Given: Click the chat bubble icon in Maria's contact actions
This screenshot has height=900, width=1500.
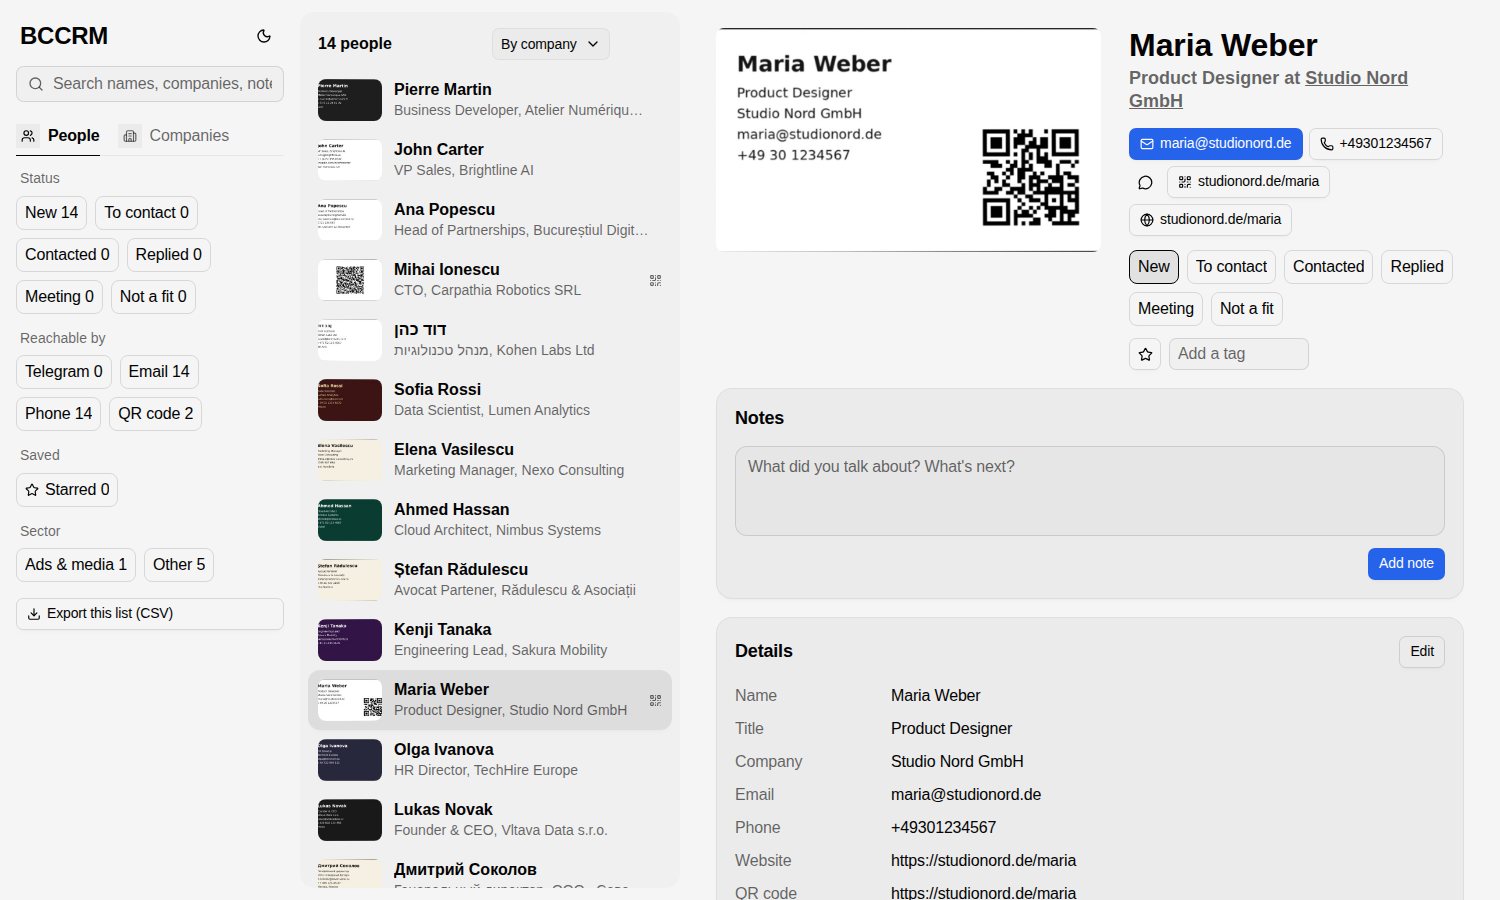Looking at the screenshot, I should tap(1145, 182).
